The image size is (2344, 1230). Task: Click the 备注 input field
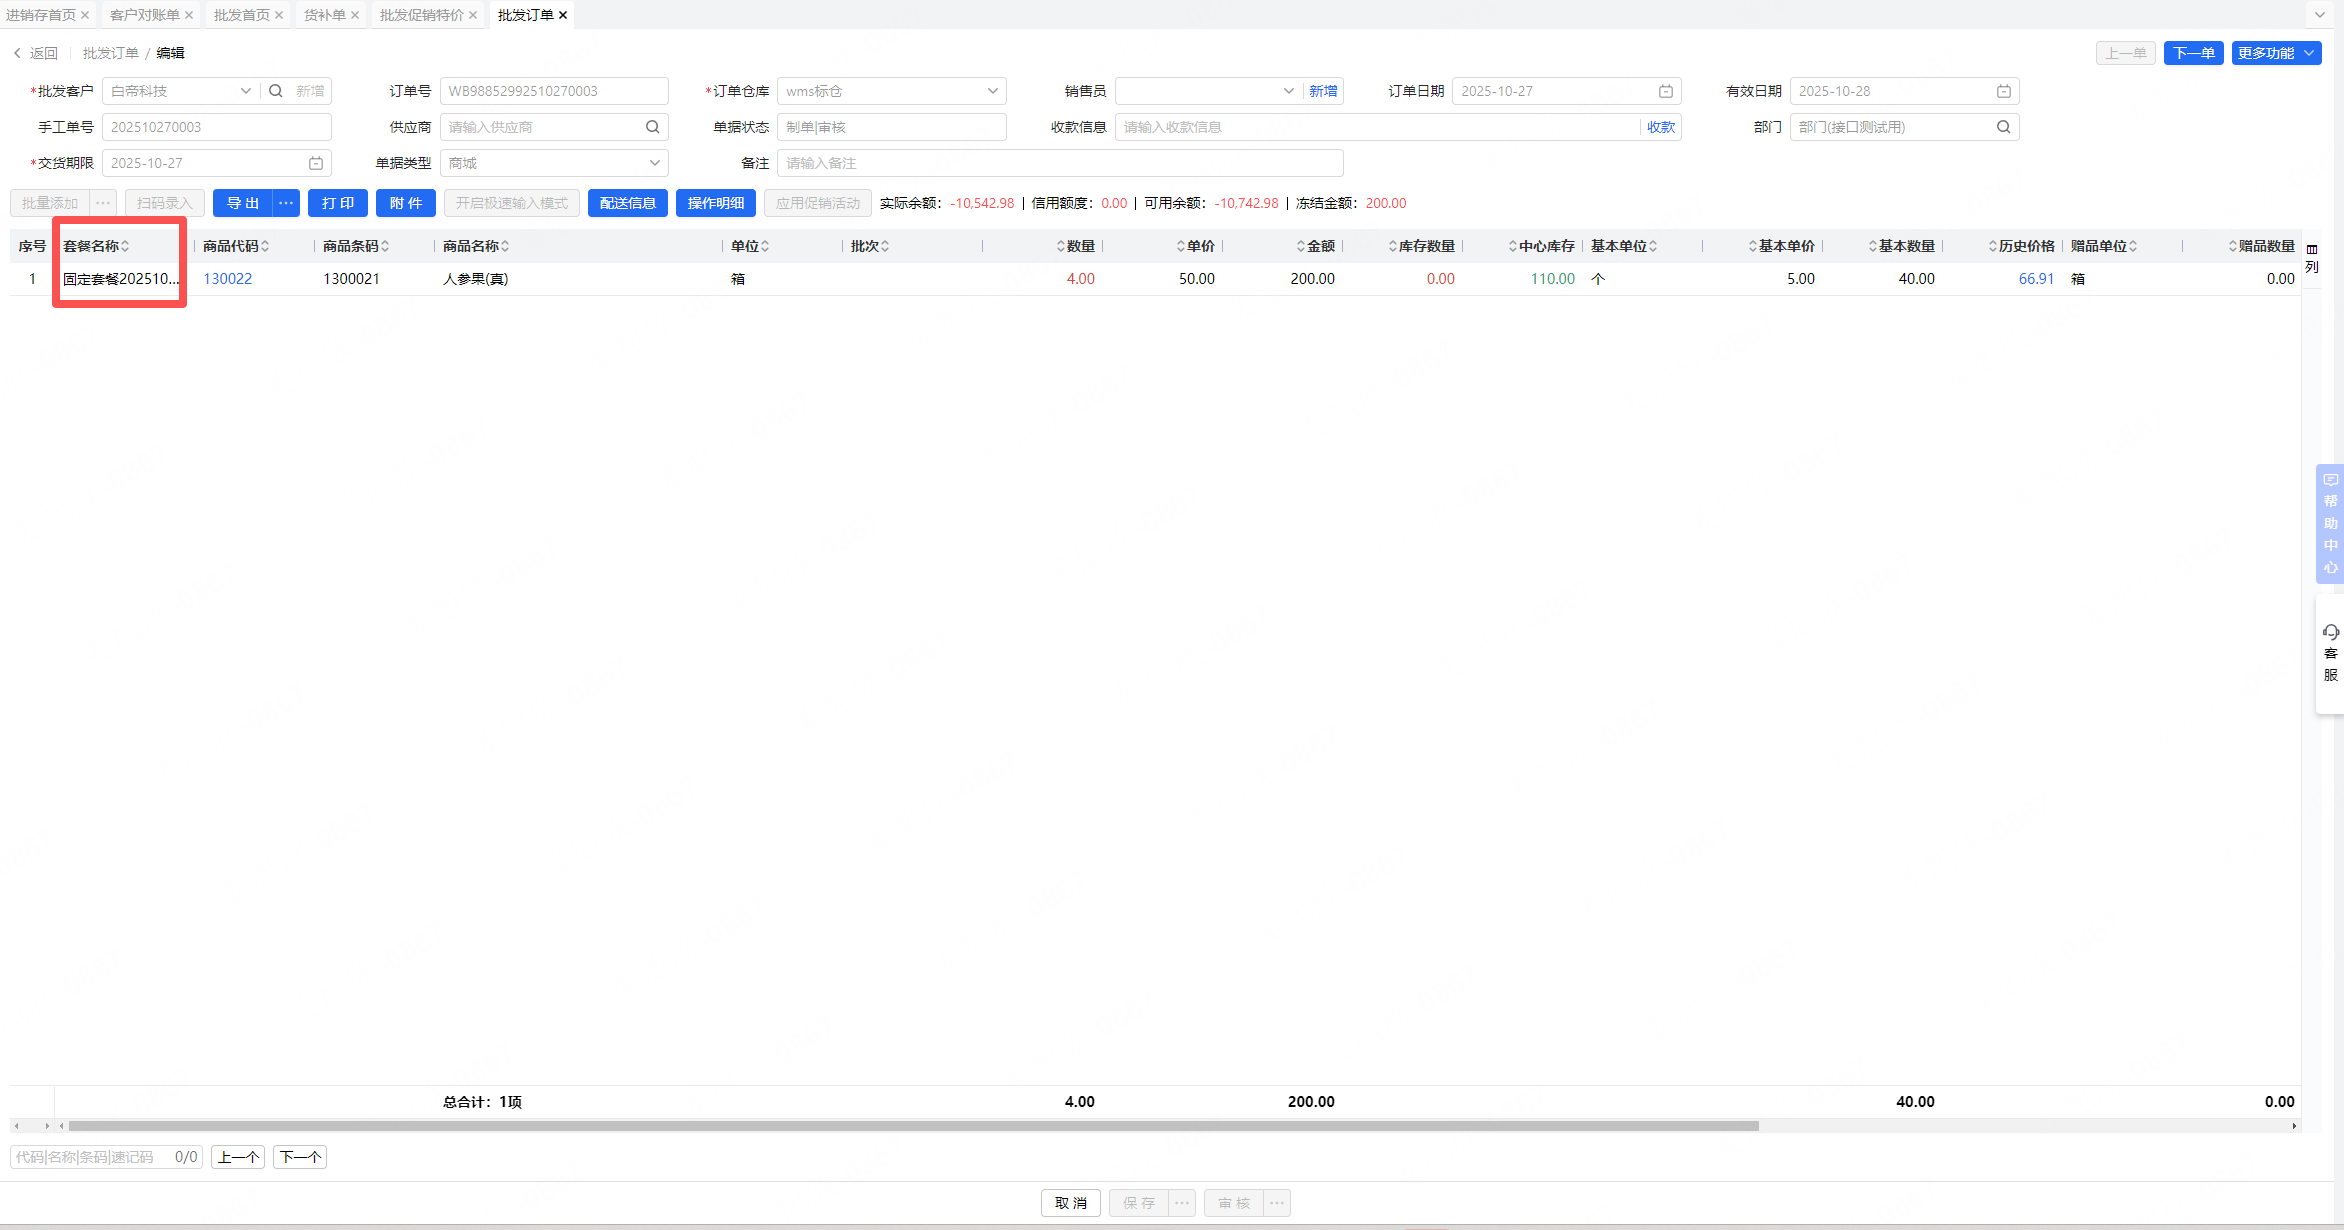click(x=1059, y=163)
